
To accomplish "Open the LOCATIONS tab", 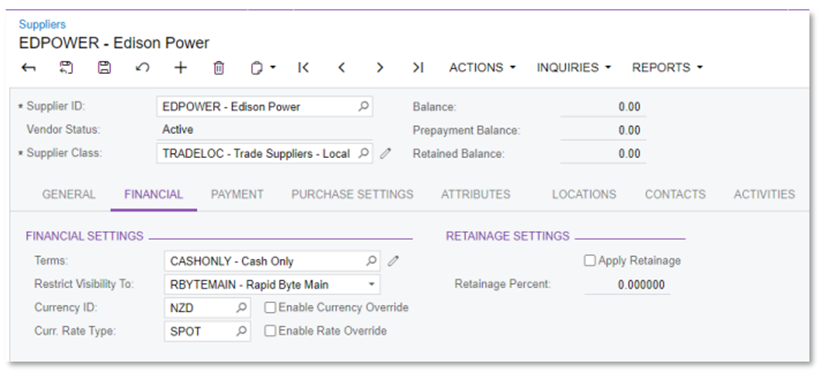I will 584,194.
